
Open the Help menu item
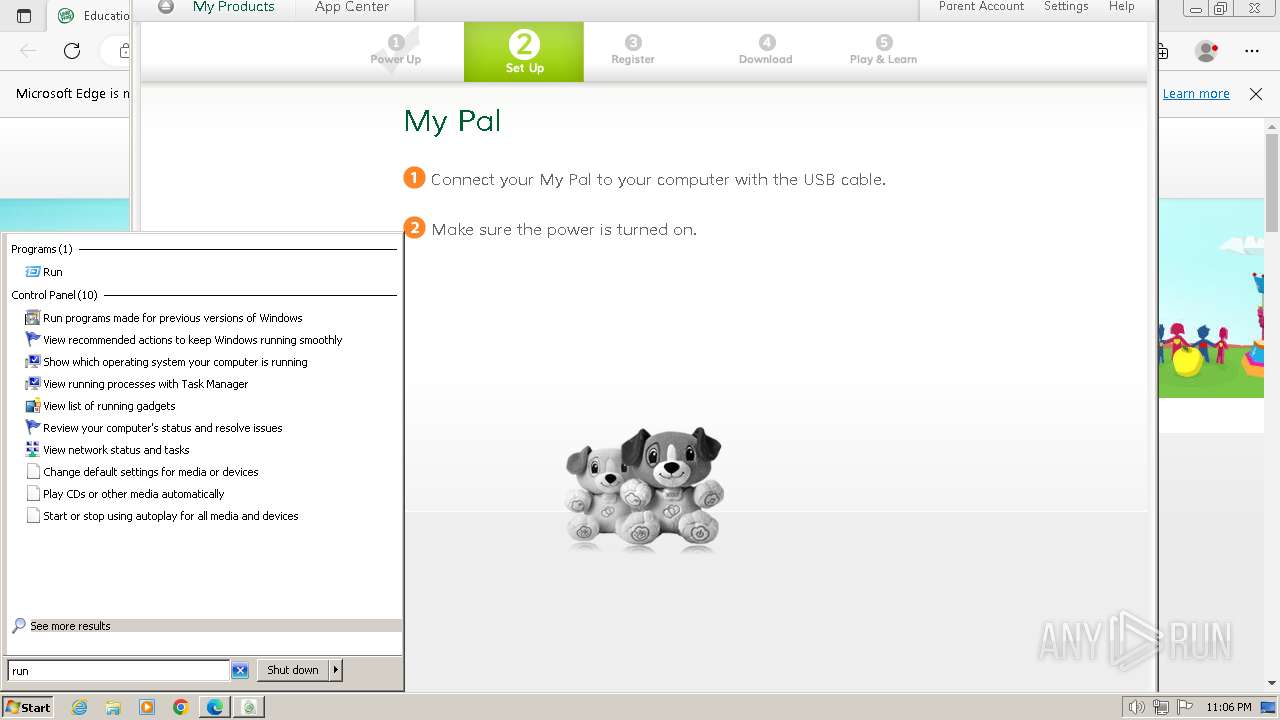1121,7
